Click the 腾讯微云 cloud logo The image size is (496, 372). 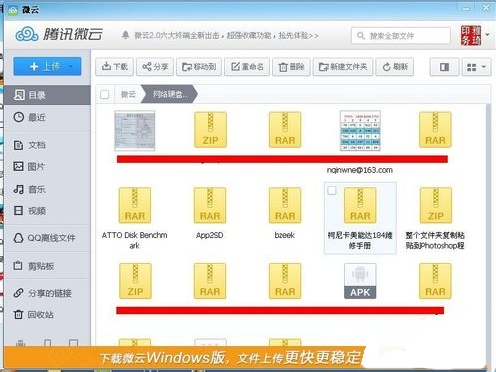(x=59, y=34)
